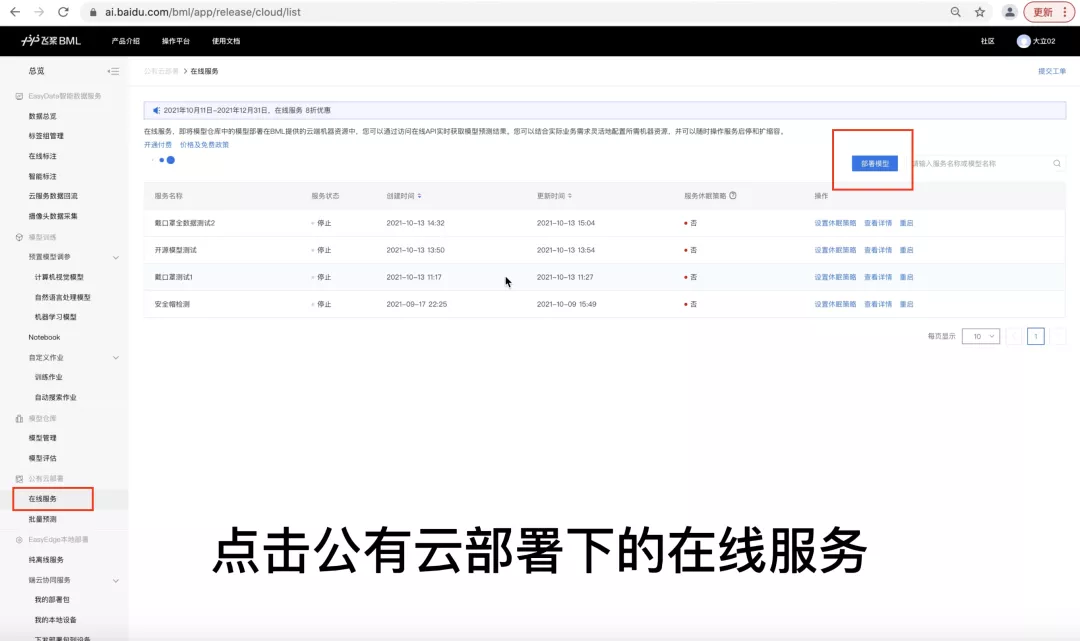Click the EasyEdge本地部署 section icon
The width and height of the screenshot is (1080, 641).
19,540
